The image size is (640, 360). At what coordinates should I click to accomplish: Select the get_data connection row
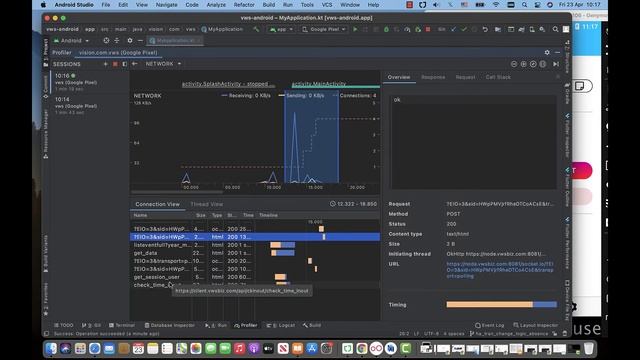255,253
